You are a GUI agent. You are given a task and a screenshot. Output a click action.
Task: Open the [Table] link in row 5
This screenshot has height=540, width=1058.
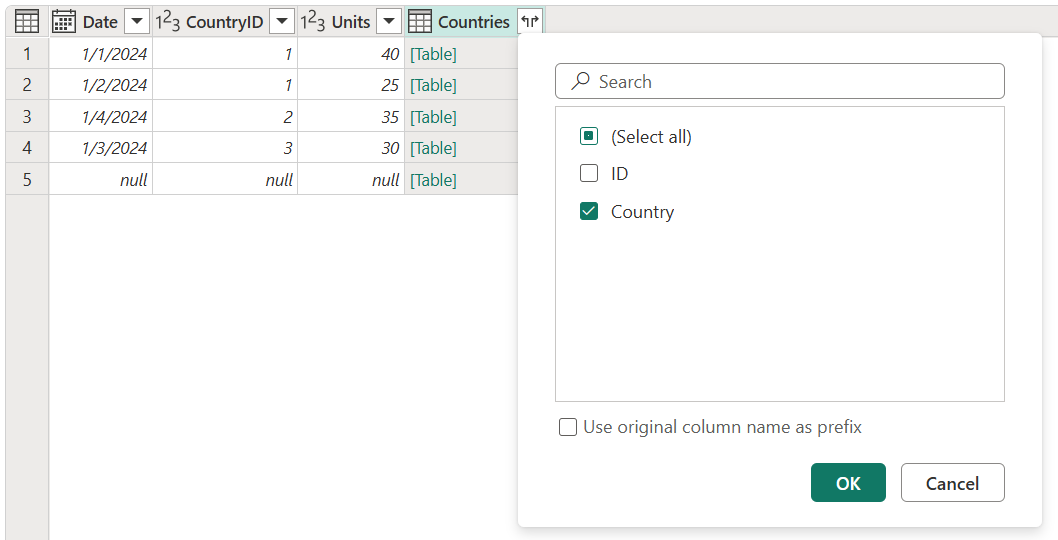(x=433, y=180)
